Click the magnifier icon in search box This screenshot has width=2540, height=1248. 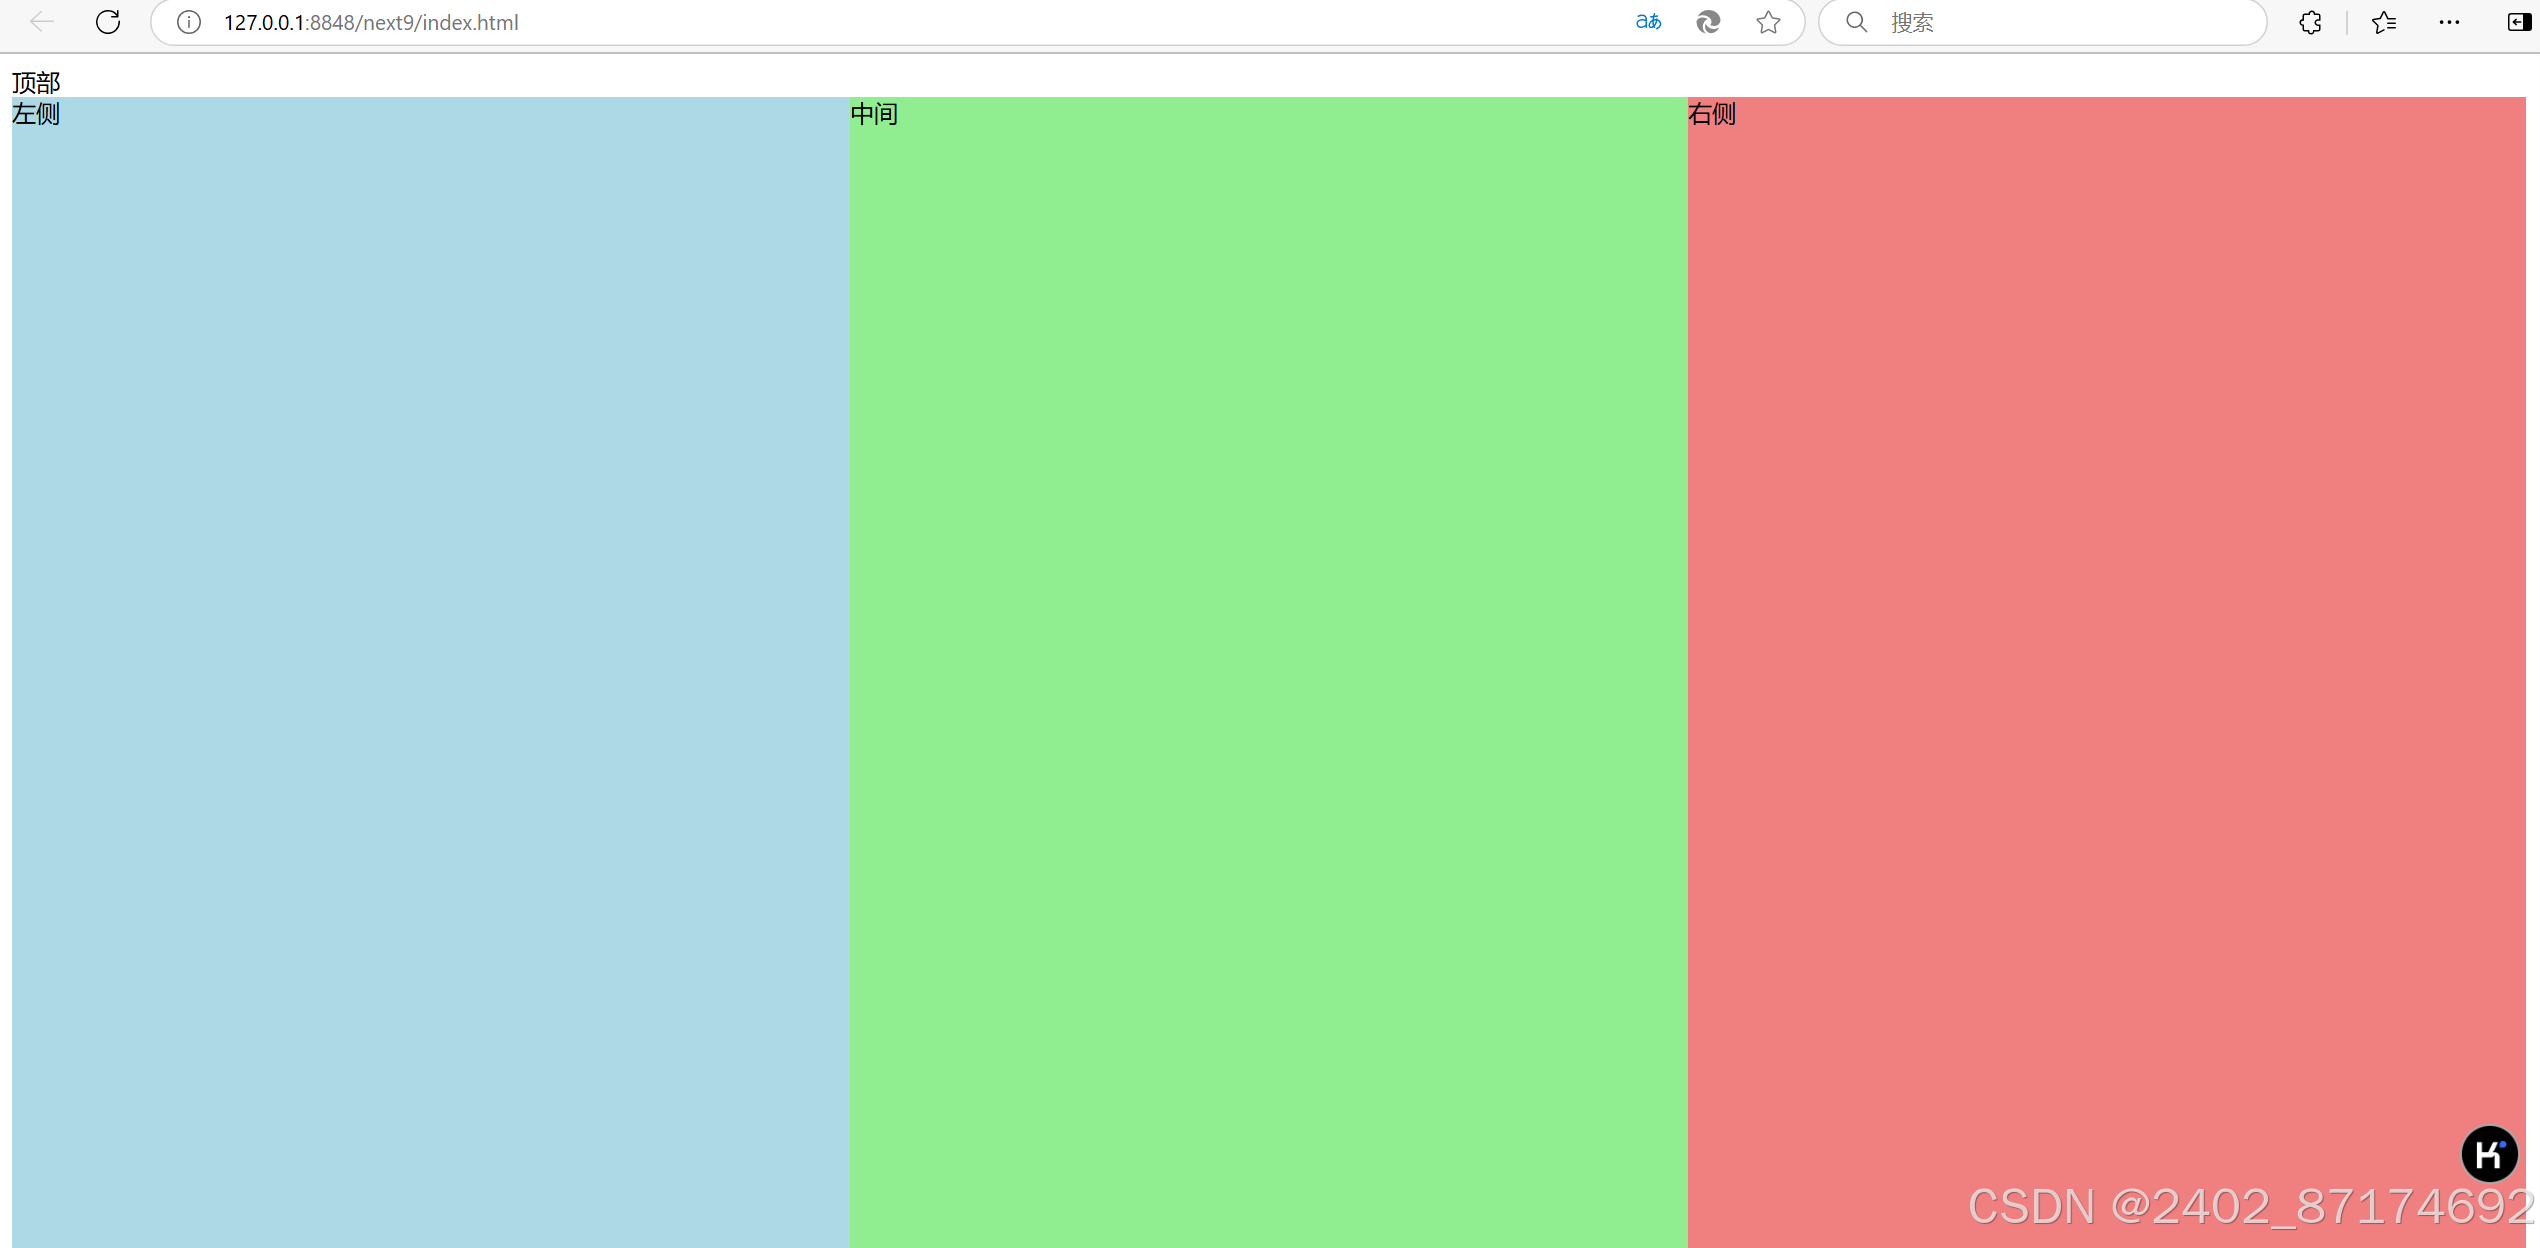point(1856,22)
